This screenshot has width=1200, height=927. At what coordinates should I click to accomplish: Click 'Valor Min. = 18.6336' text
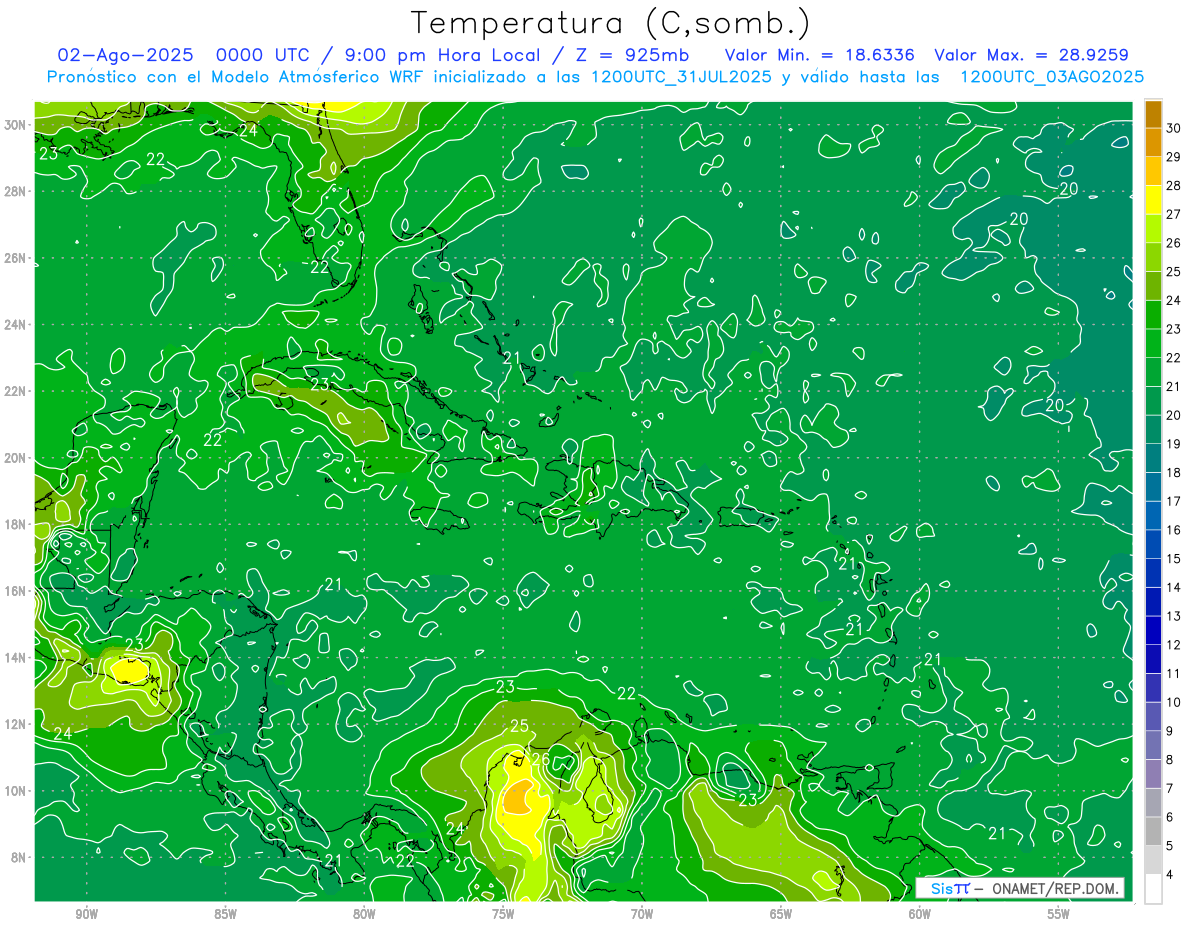[819, 55]
